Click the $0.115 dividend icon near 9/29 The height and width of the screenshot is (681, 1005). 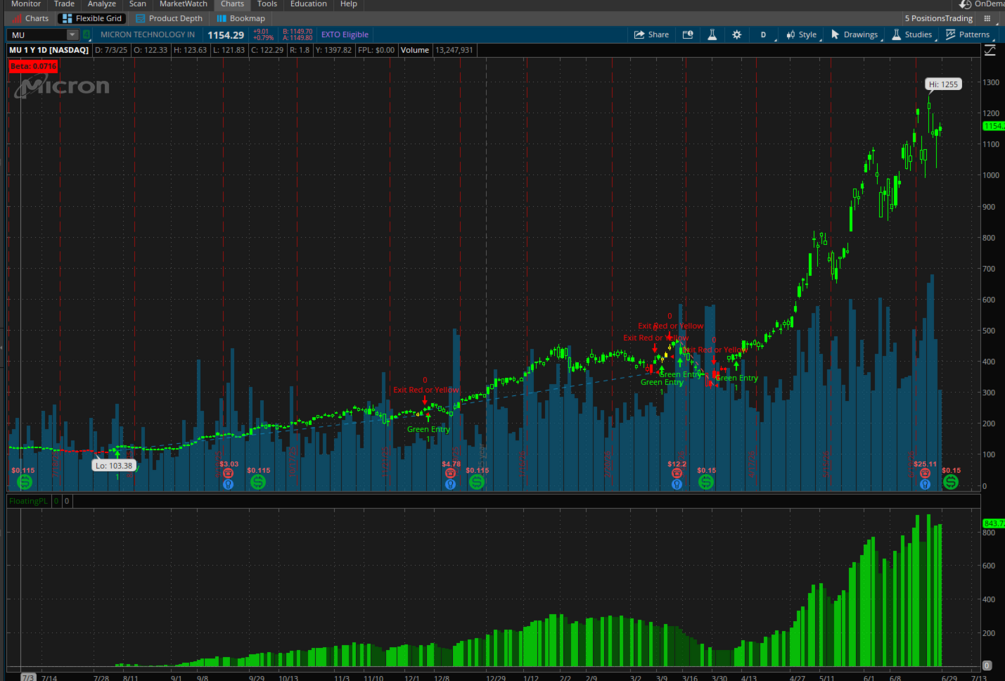258,482
